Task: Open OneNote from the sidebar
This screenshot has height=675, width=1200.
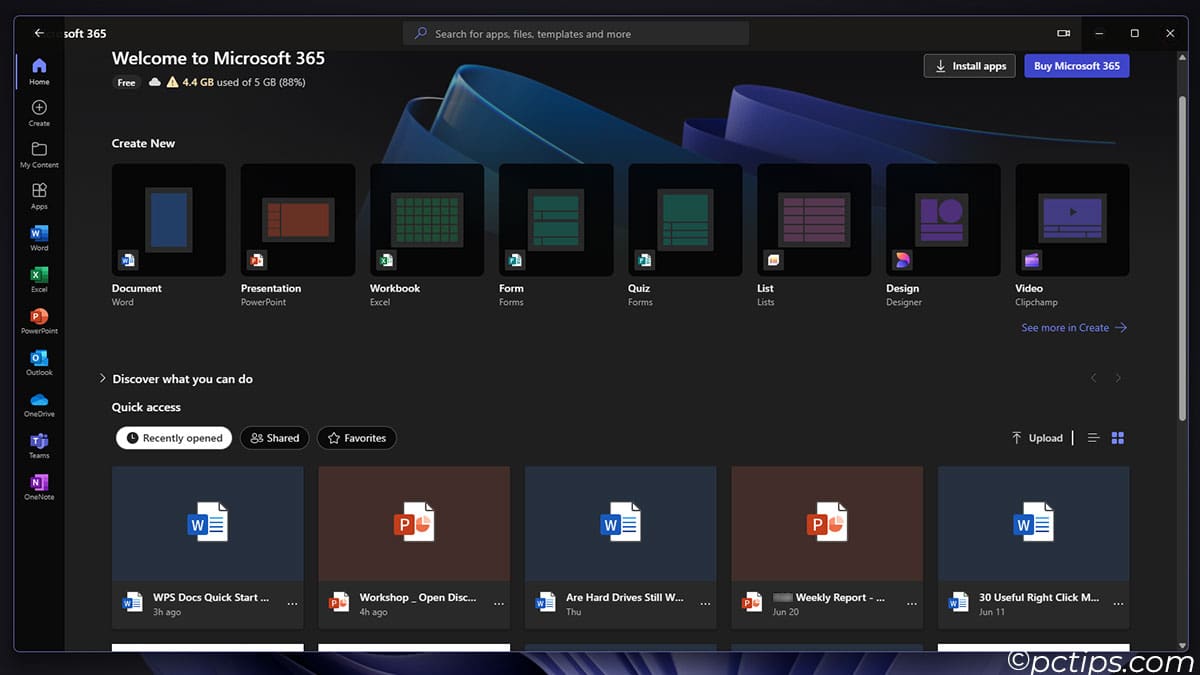Action: pyautogui.click(x=39, y=486)
